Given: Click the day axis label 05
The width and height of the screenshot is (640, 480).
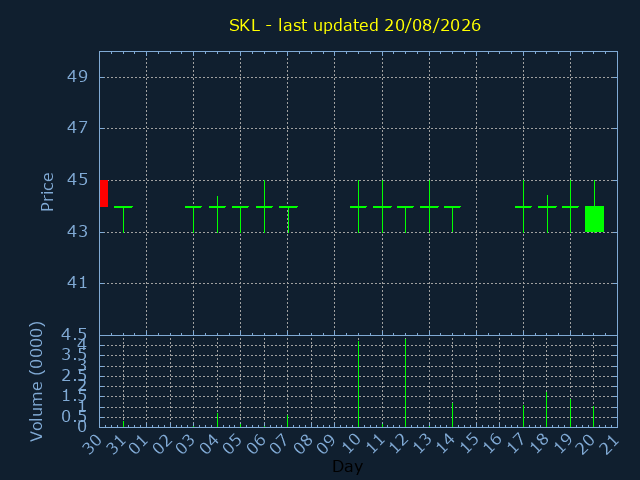Looking at the screenshot, I should pyautogui.click(x=233, y=444).
